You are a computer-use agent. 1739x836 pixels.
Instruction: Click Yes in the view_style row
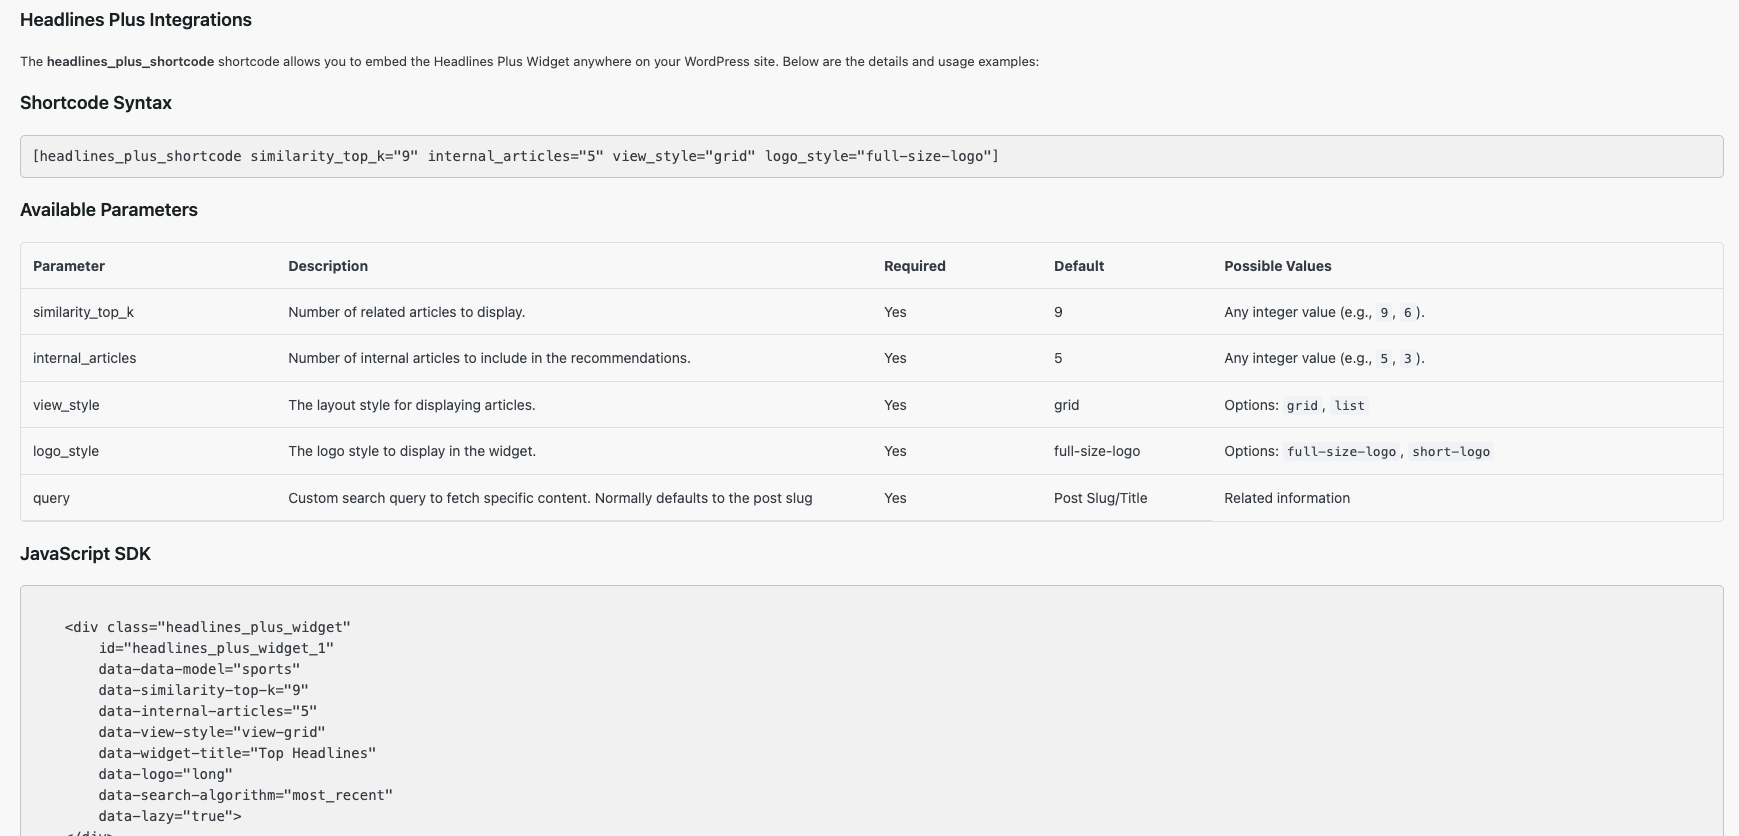[895, 405]
